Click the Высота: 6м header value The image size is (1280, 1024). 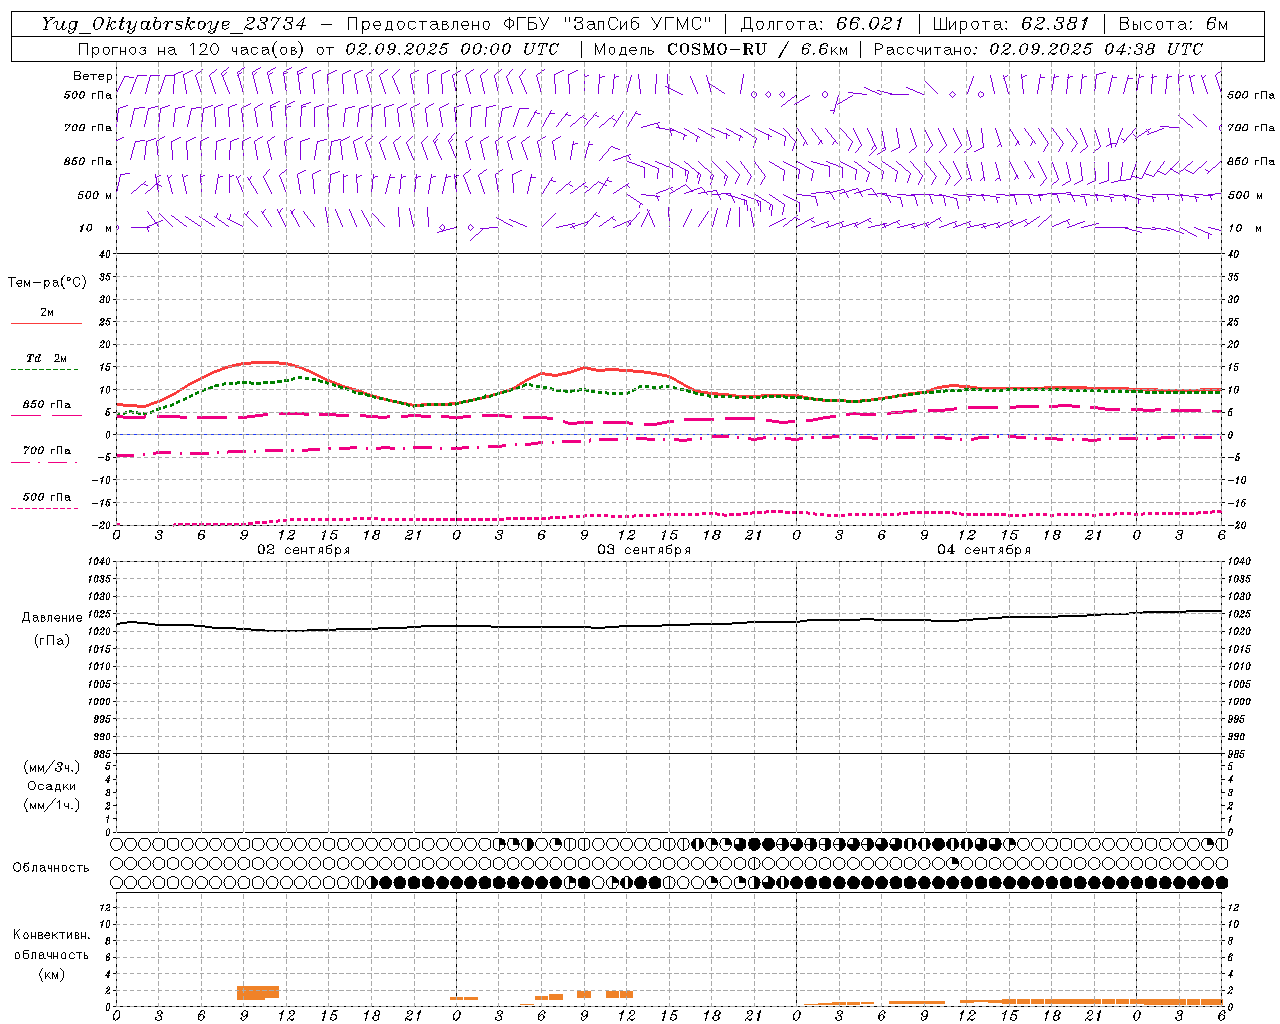coord(1173,24)
